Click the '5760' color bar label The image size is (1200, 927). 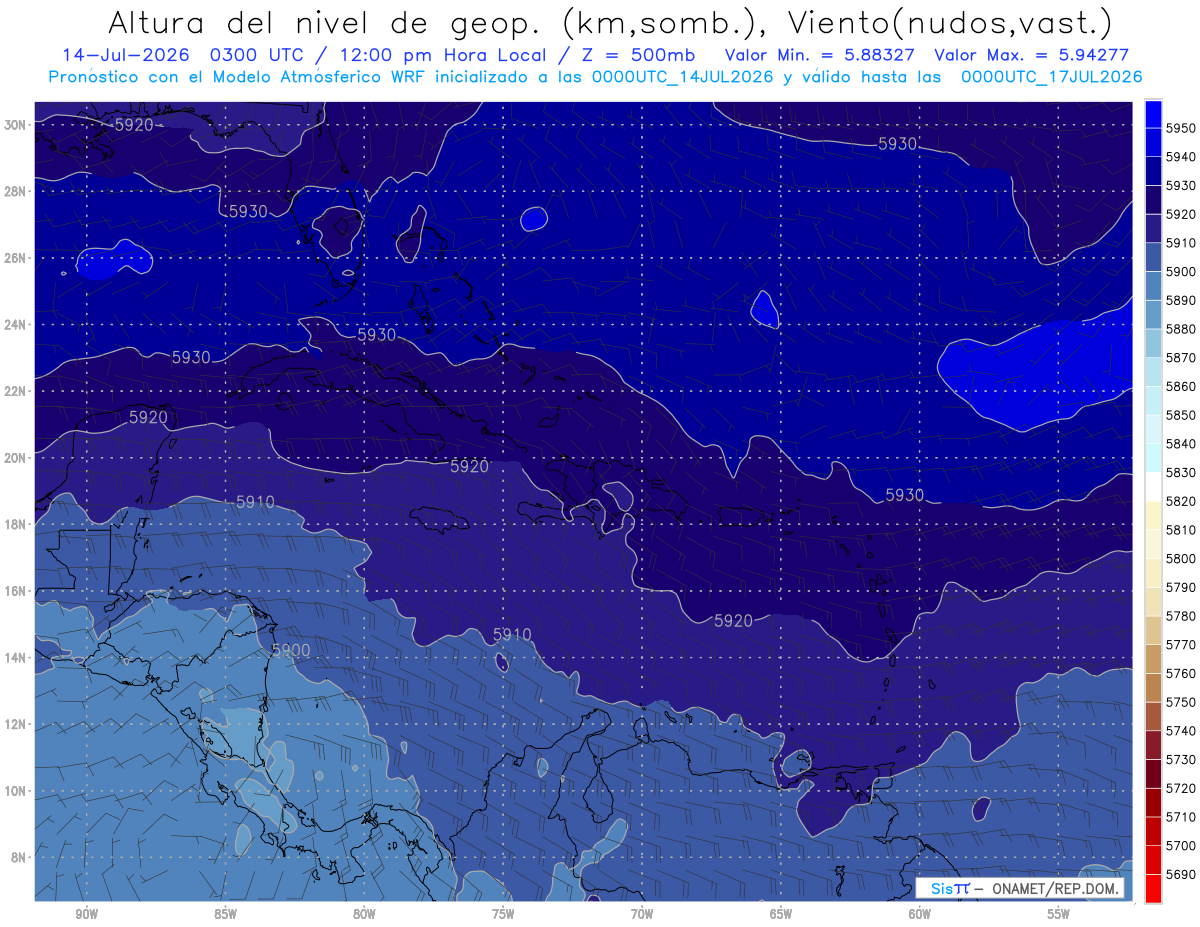tap(1180, 673)
